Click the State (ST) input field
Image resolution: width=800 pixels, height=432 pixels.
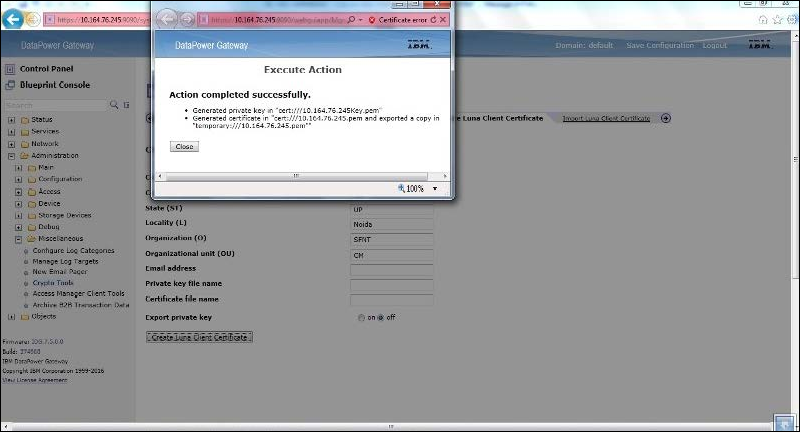392,210
